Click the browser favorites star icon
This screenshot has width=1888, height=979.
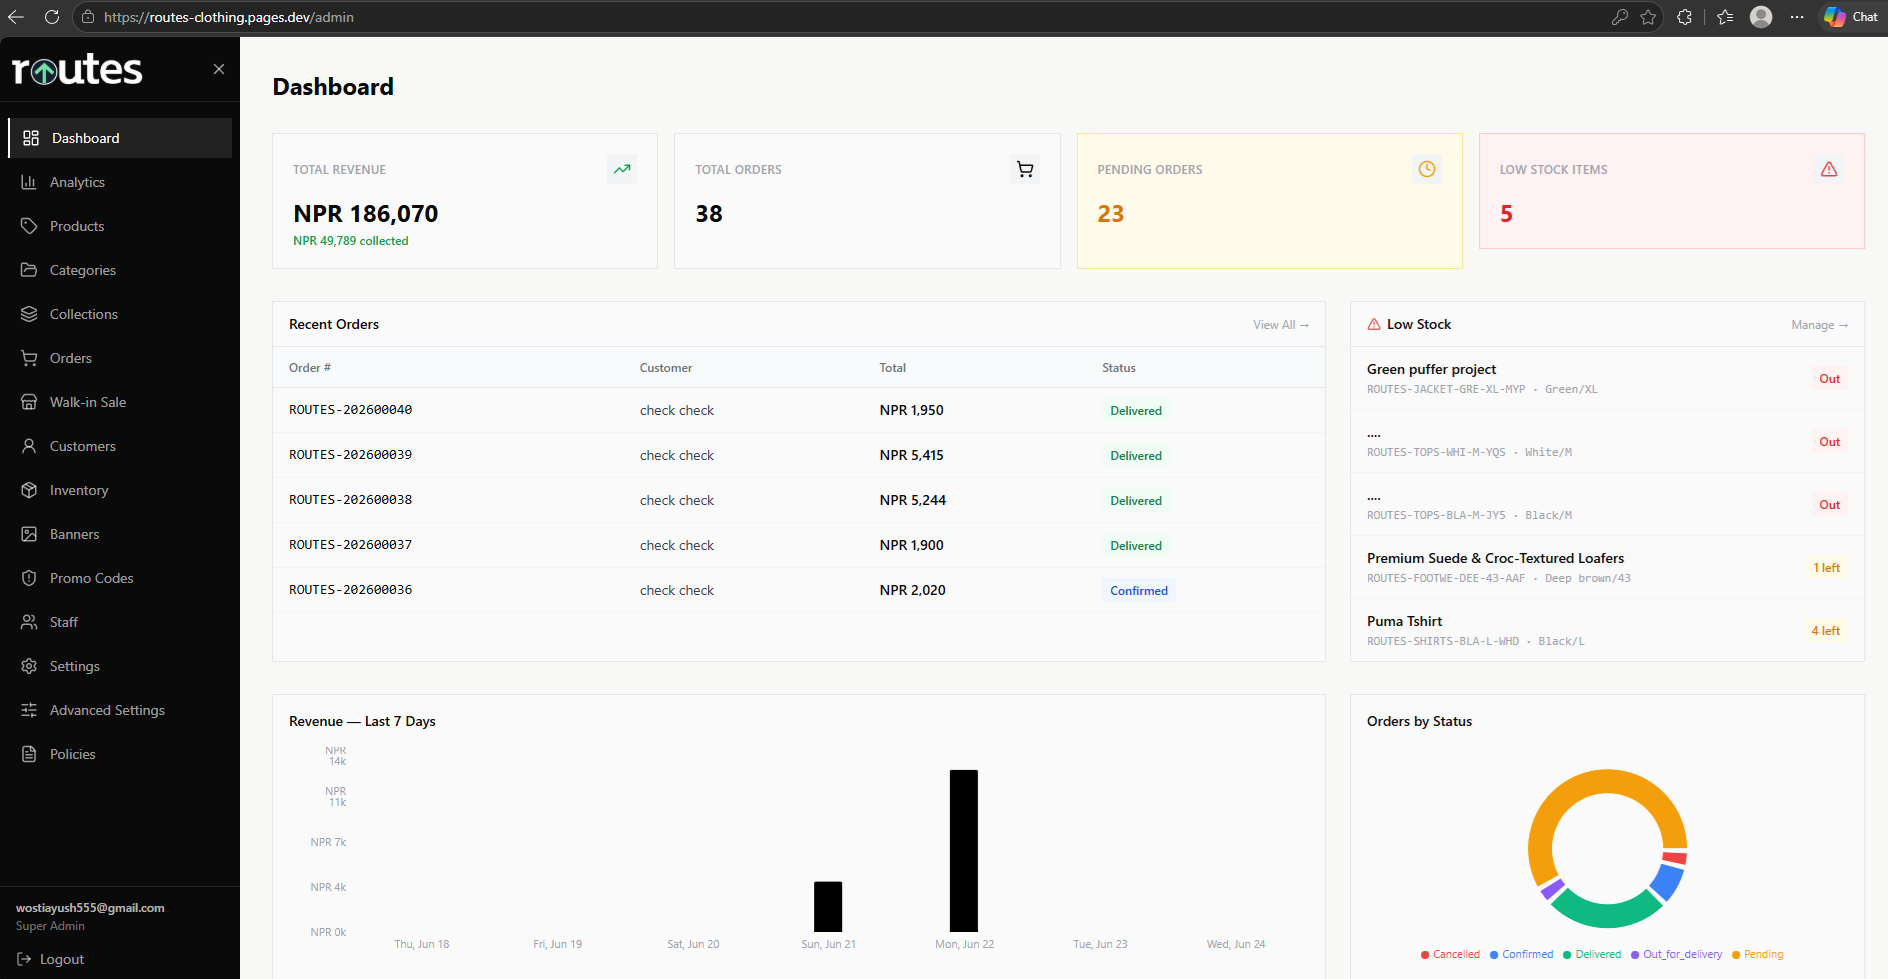click(1648, 17)
